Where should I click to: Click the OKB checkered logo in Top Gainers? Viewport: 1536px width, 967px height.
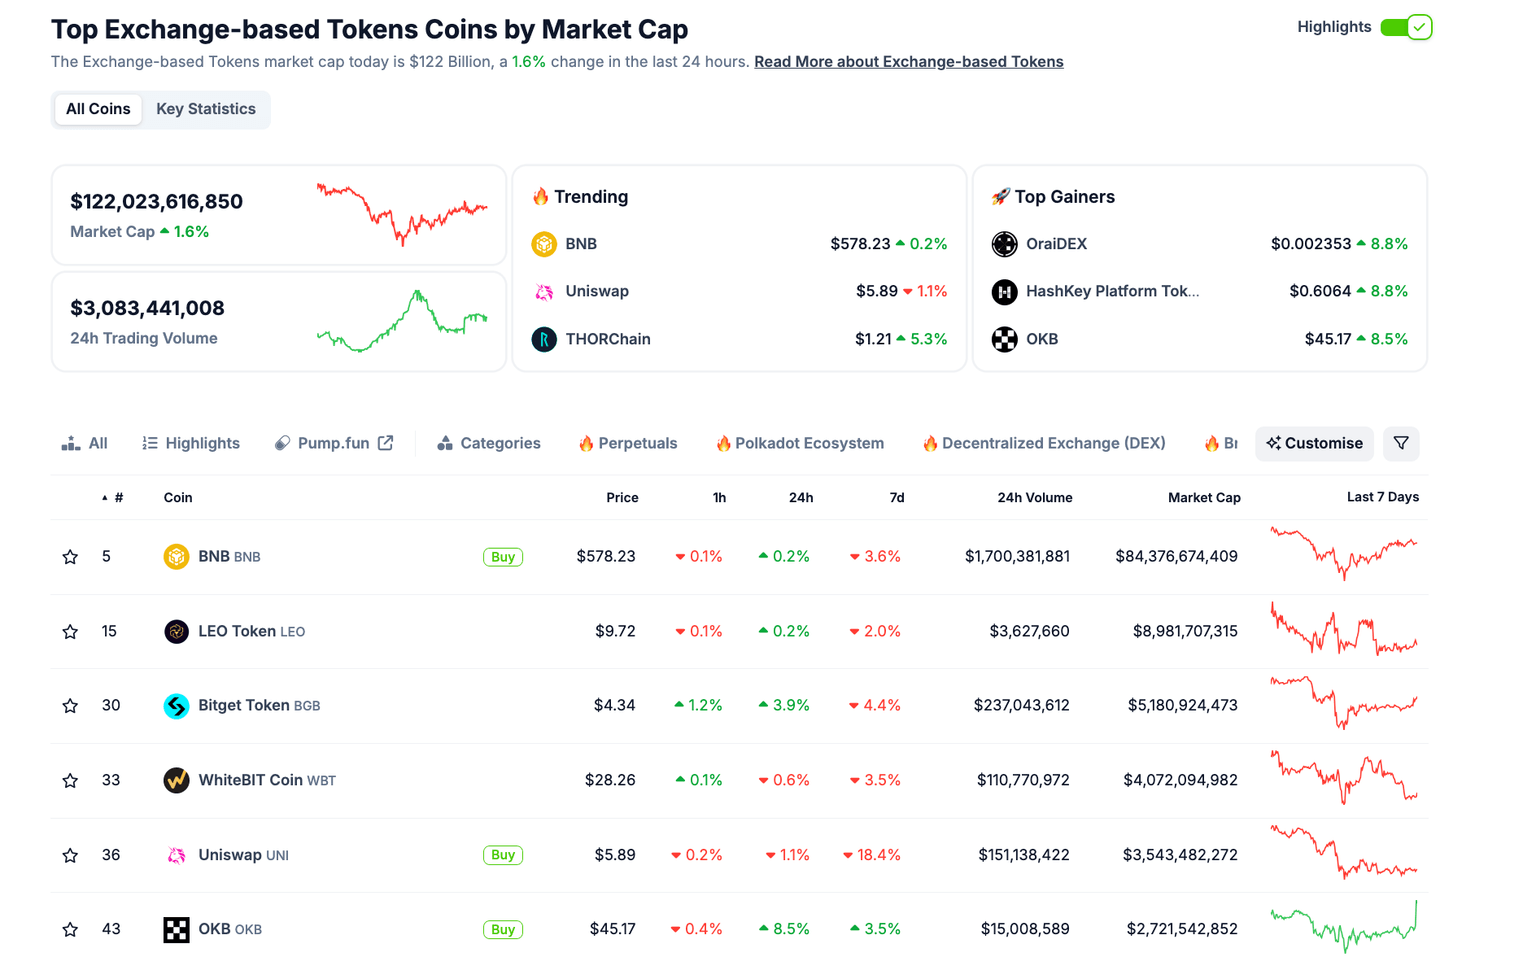[x=1004, y=339]
